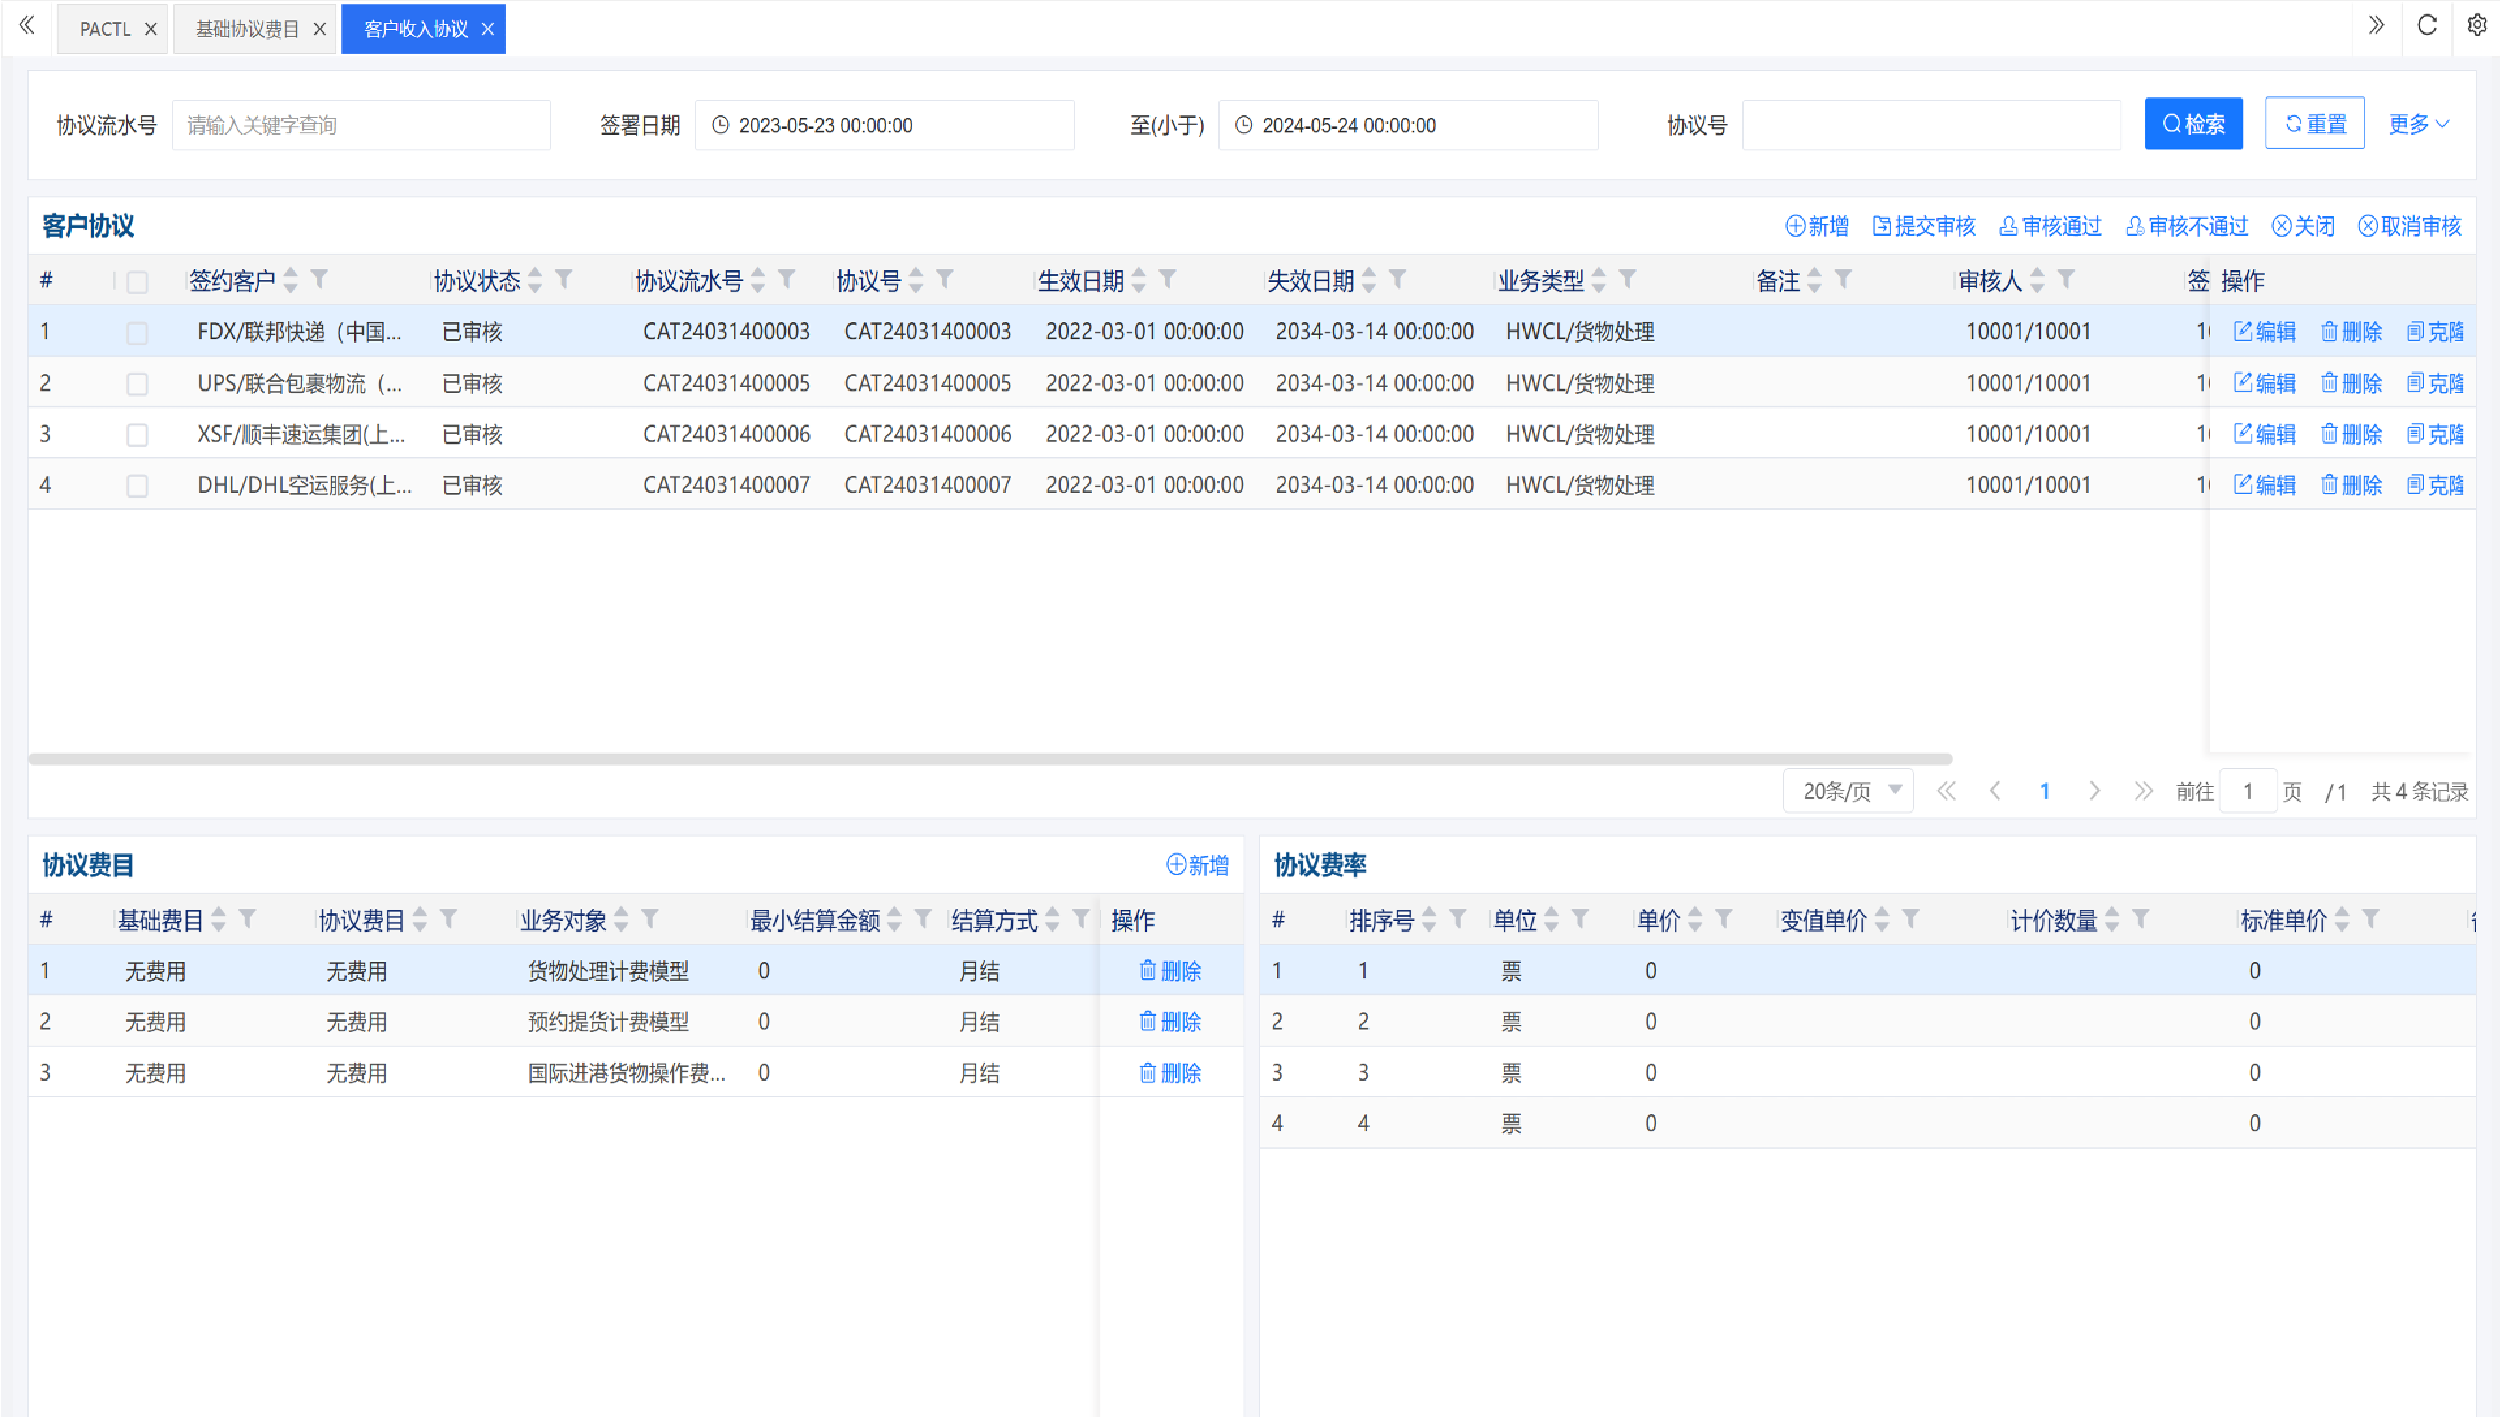Sort by 生效日期 column arrows

pyautogui.click(x=1139, y=280)
